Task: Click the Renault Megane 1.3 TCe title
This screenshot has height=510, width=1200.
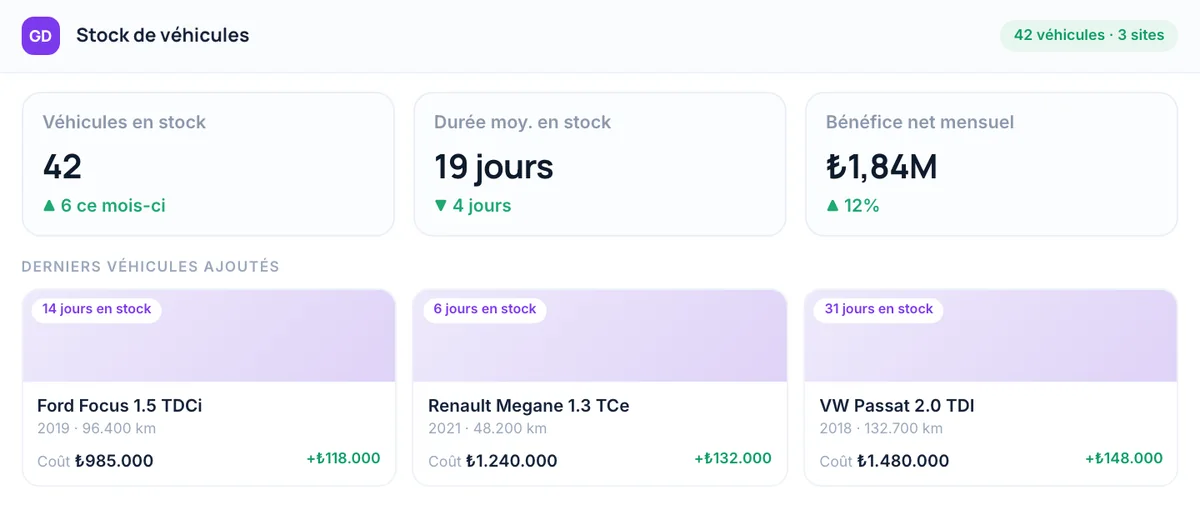Action: tap(529, 406)
